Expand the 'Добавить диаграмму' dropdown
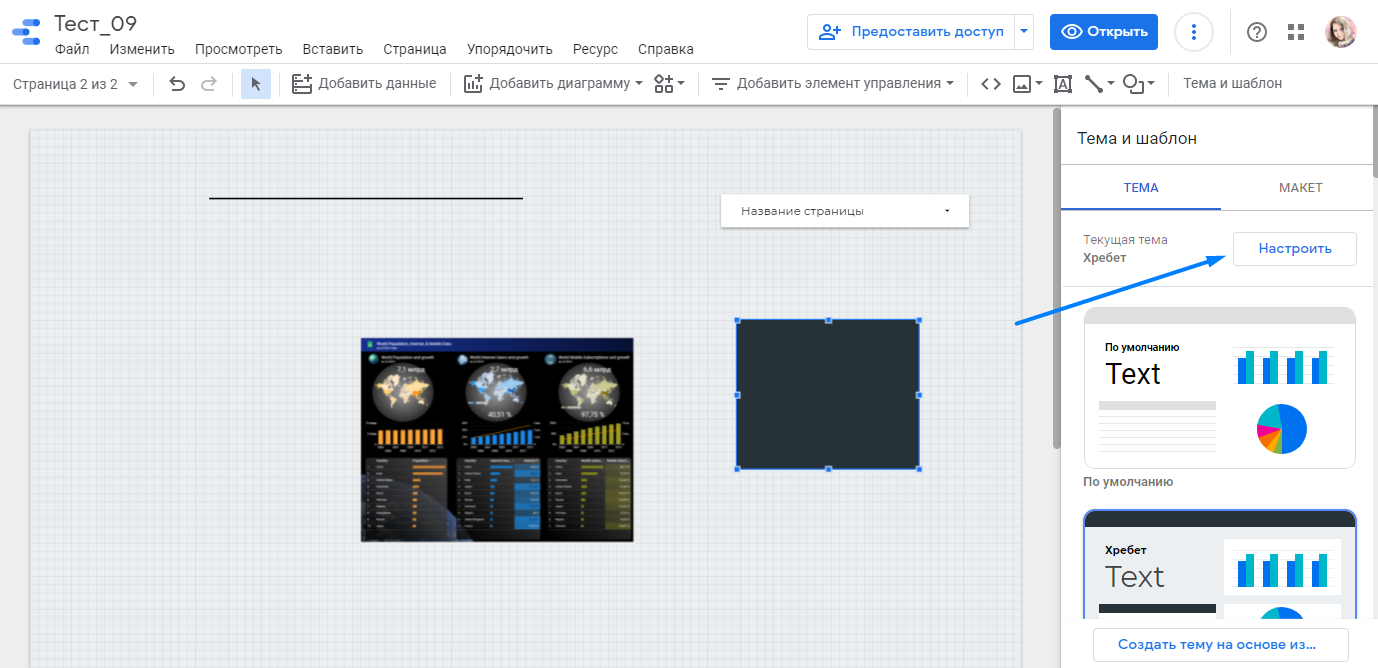The width and height of the screenshot is (1378, 668). point(555,84)
